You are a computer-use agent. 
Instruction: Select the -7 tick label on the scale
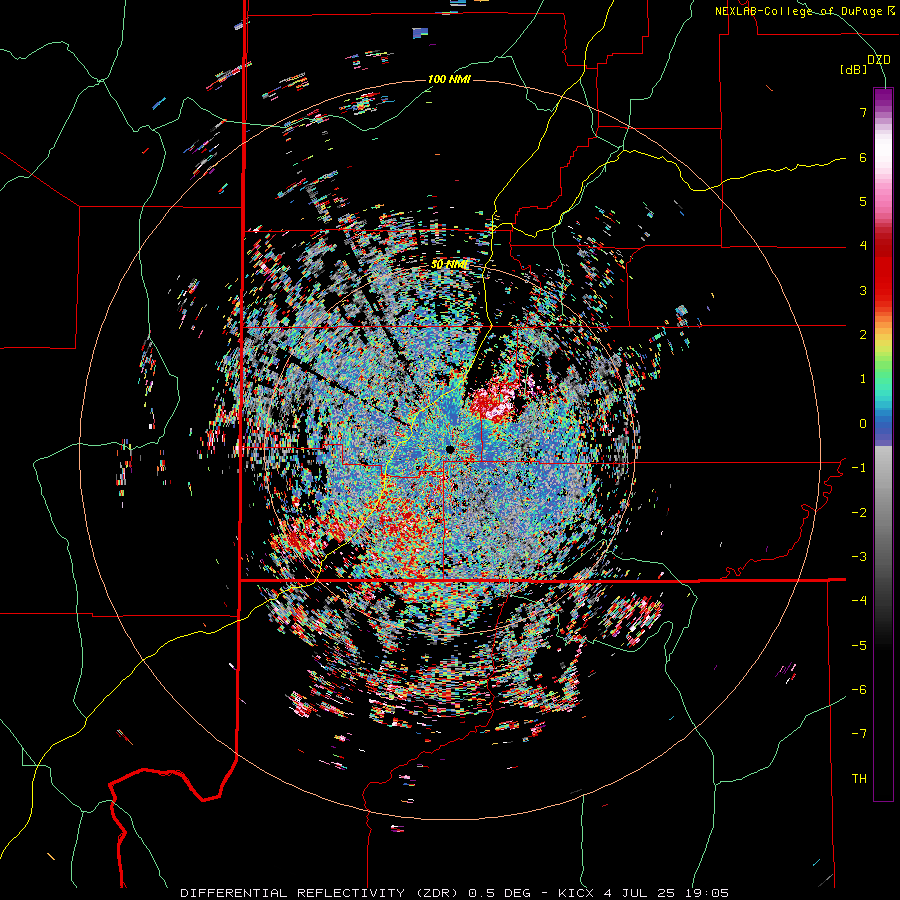tap(859, 734)
